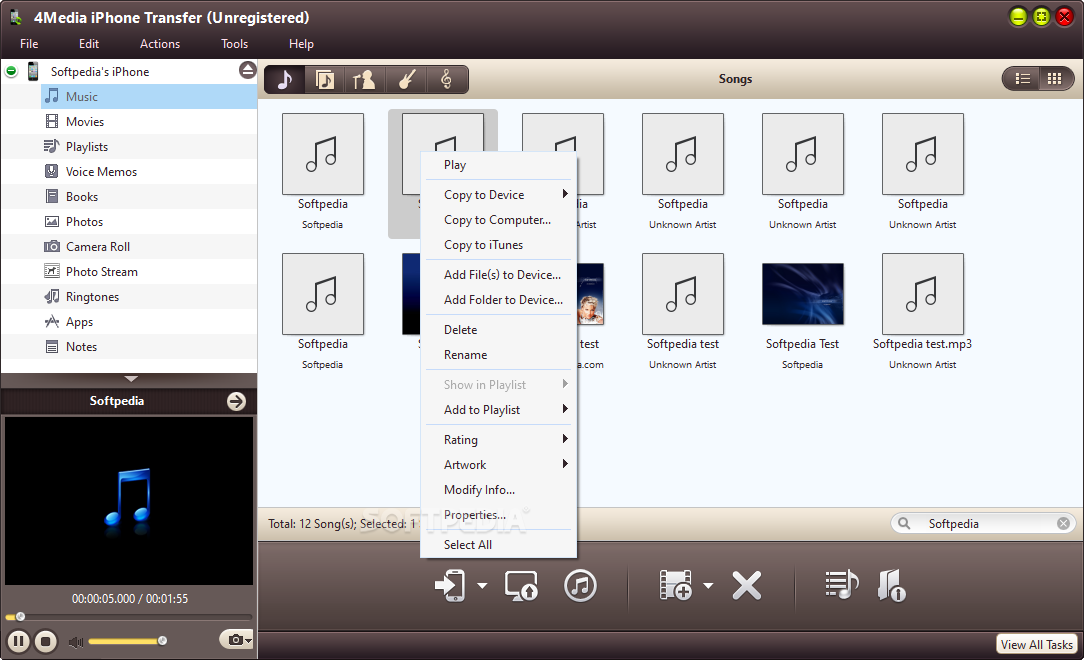Switch to the Composers treble clef tab

click(447, 79)
